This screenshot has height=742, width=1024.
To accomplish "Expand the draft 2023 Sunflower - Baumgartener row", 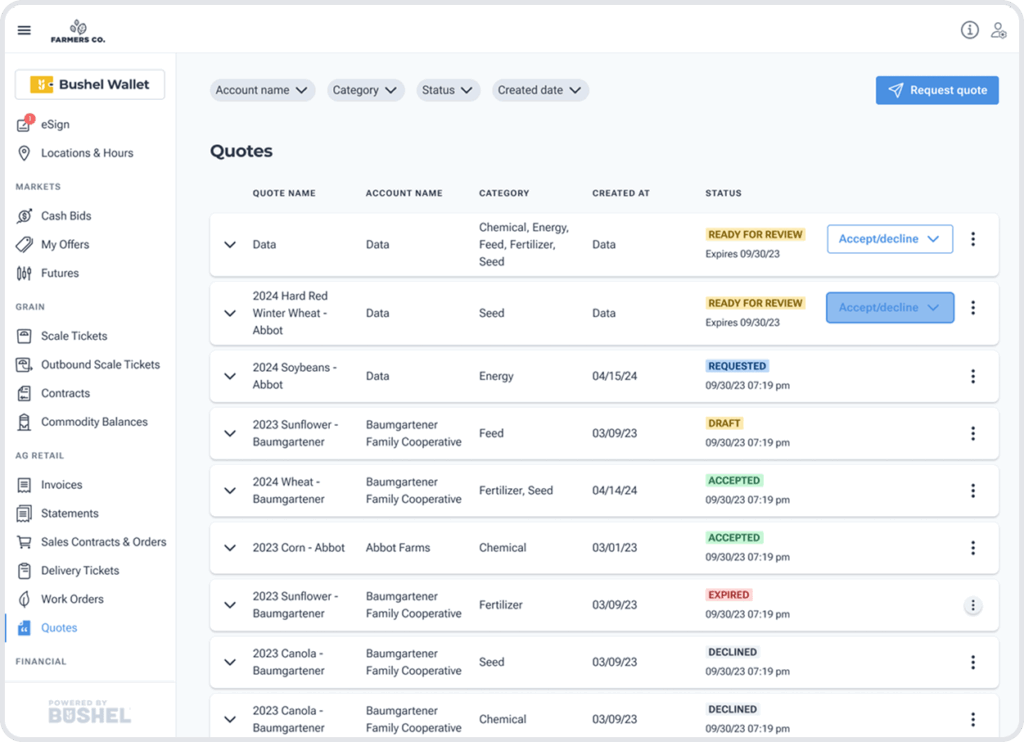I will click(230, 433).
